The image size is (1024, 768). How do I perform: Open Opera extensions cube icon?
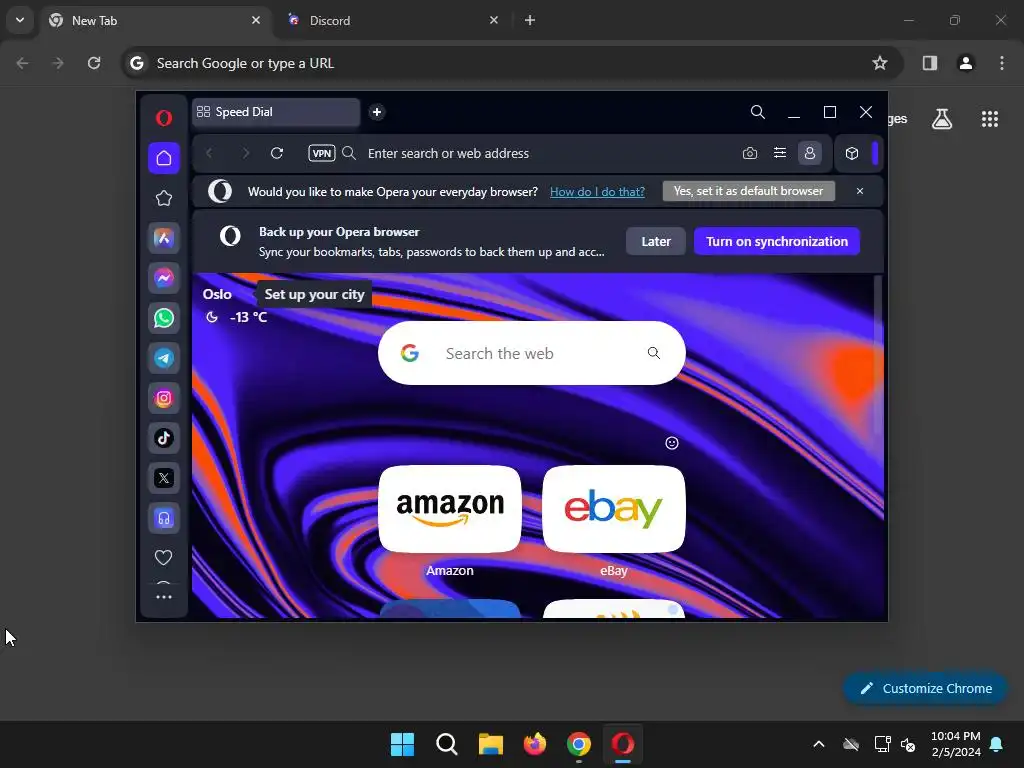click(852, 153)
